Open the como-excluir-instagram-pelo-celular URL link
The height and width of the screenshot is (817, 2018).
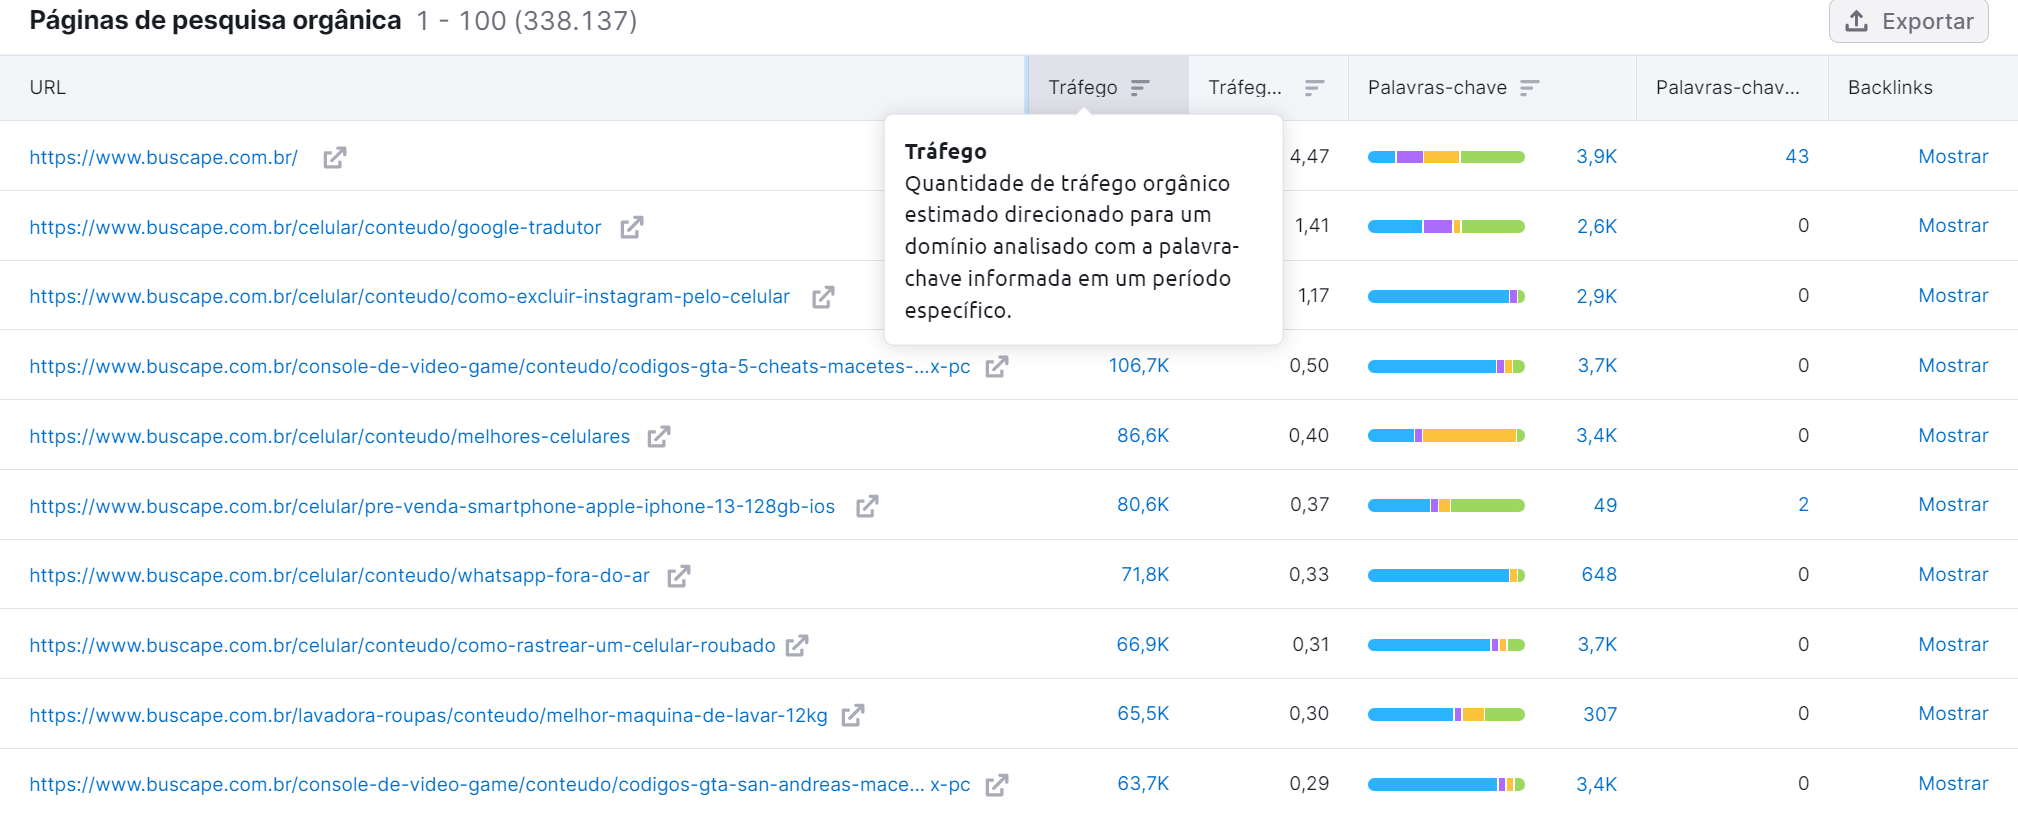tap(409, 296)
